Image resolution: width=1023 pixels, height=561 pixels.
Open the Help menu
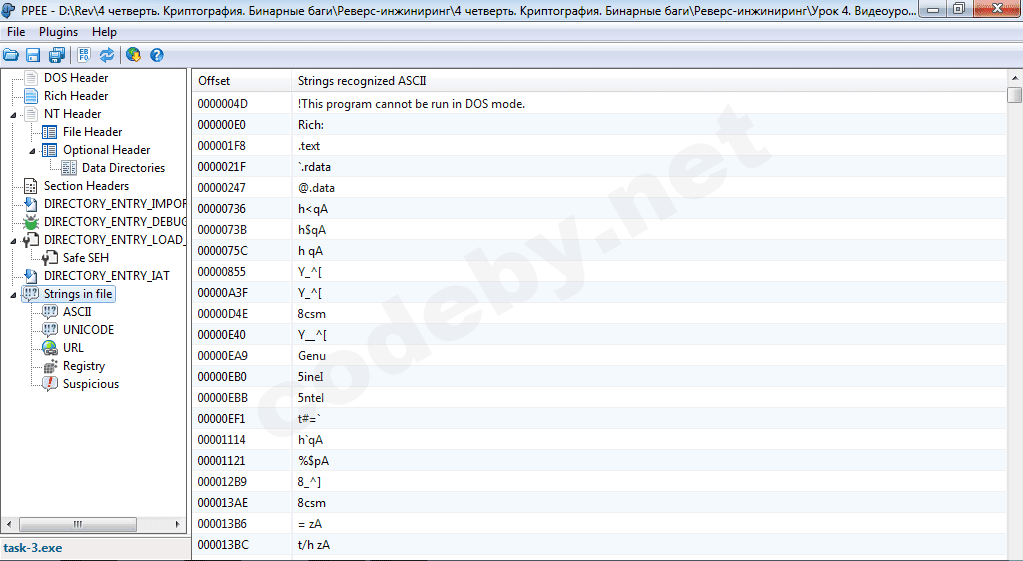tap(104, 32)
